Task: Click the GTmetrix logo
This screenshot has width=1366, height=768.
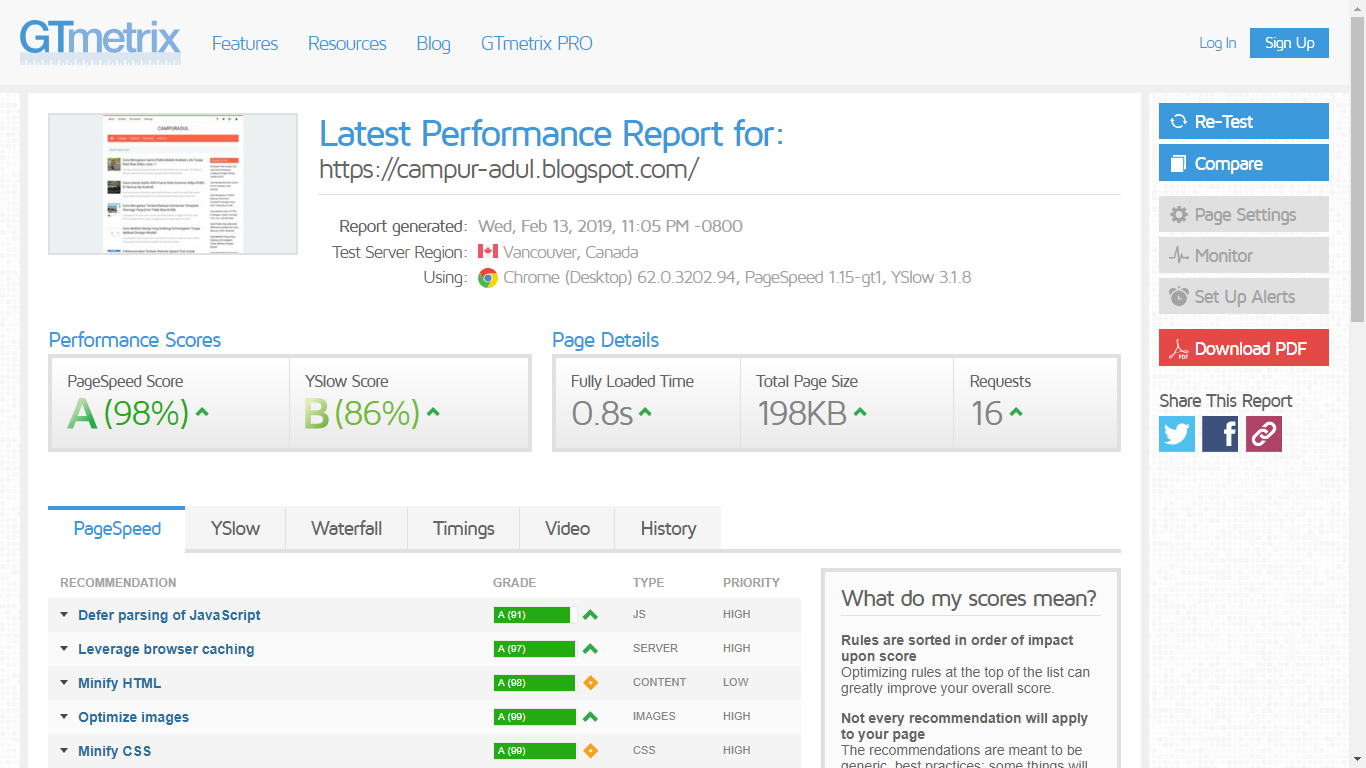Action: (x=100, y=42)
